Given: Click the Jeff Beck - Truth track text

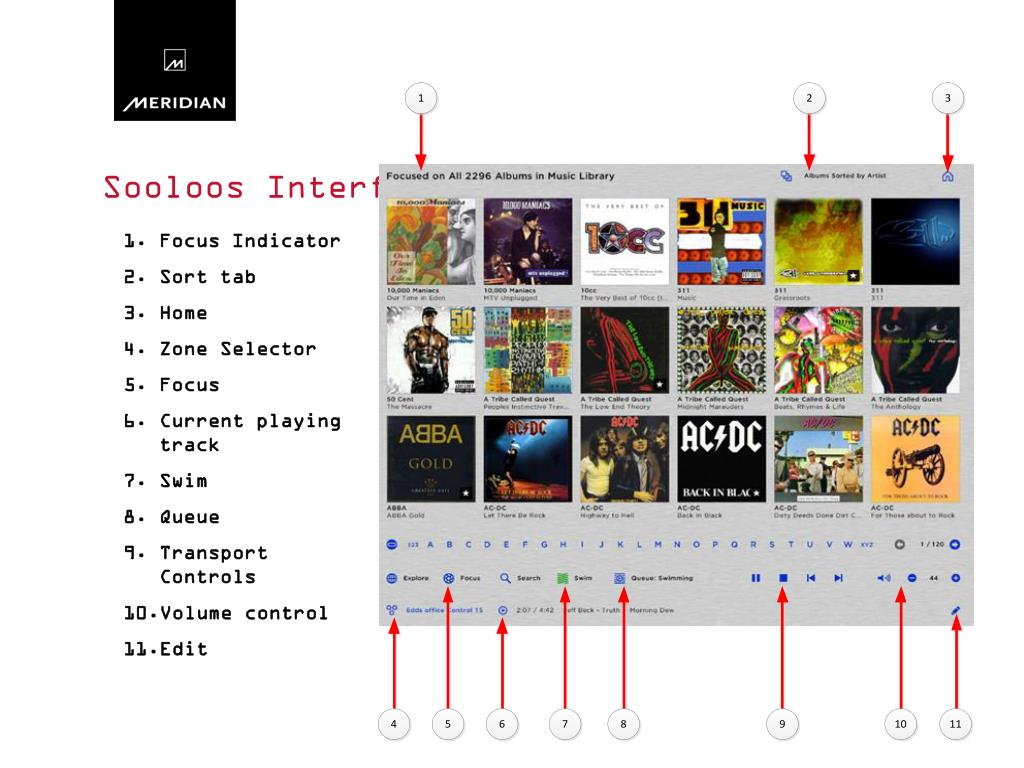Looking at the screenshot, I should click(592, 610).
